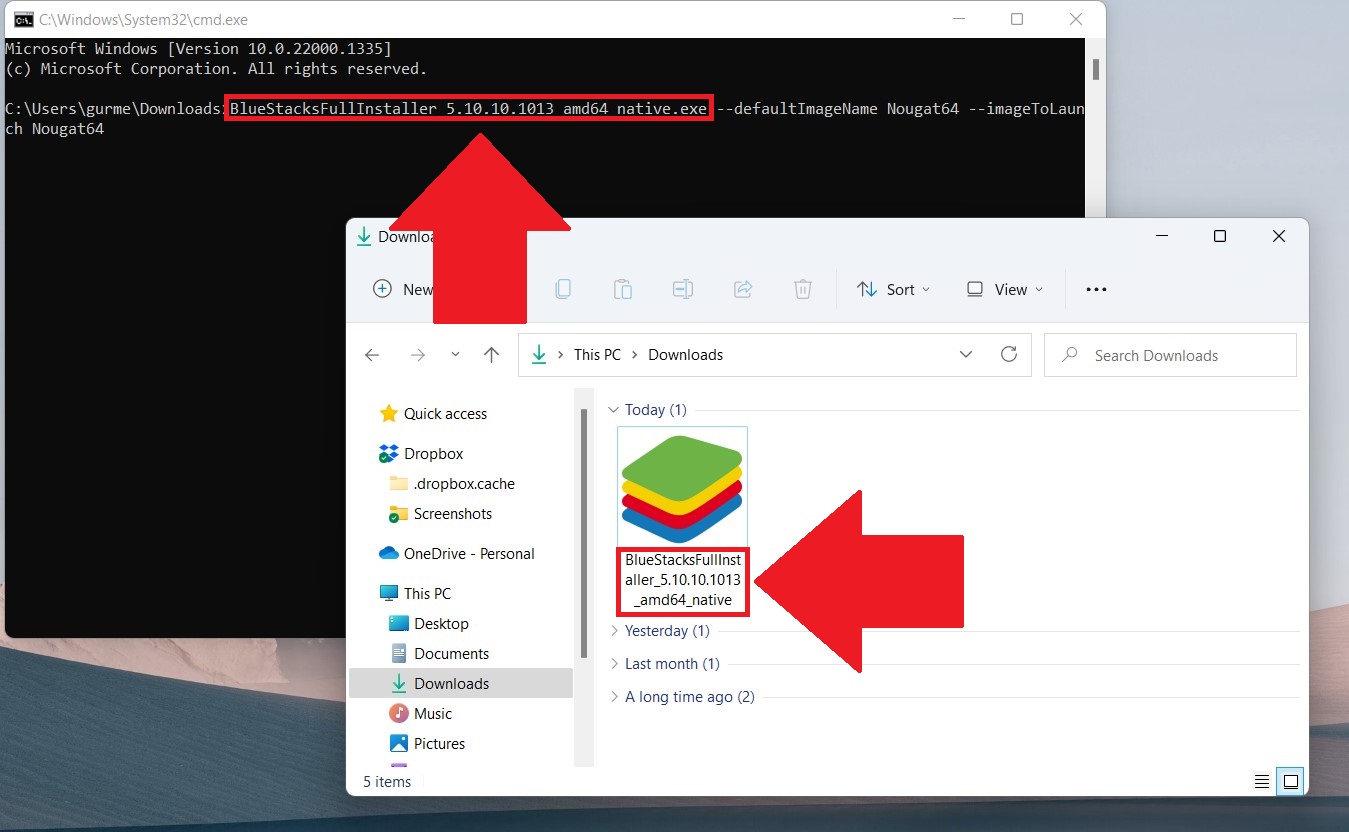Expand the Yesterday group
This screenshot has width=1349, height=832.
(x=613, y=631)
